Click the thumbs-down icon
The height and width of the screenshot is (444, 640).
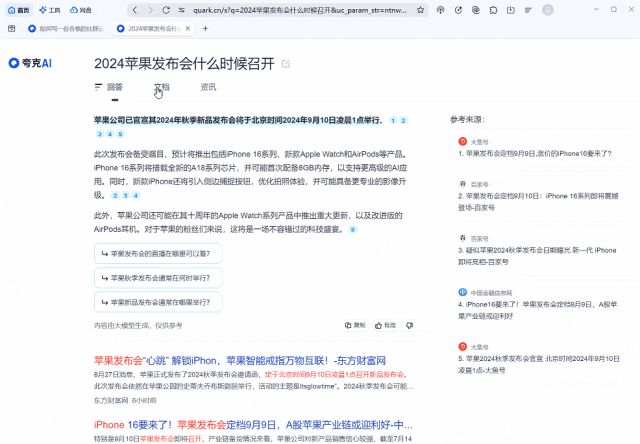(409, 325)
